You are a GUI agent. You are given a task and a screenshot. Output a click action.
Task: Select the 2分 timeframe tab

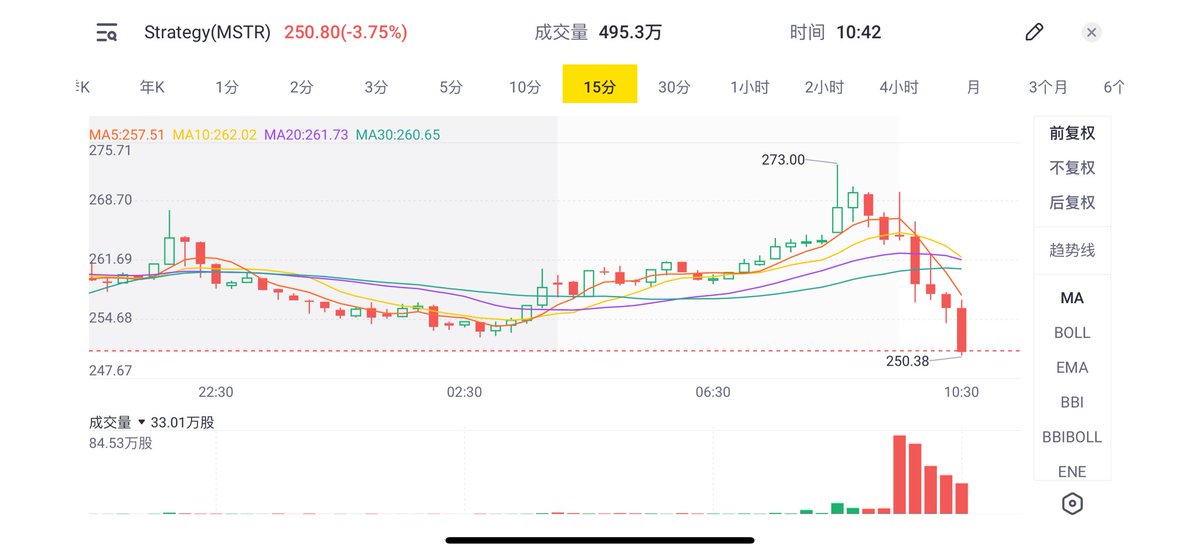301,87
